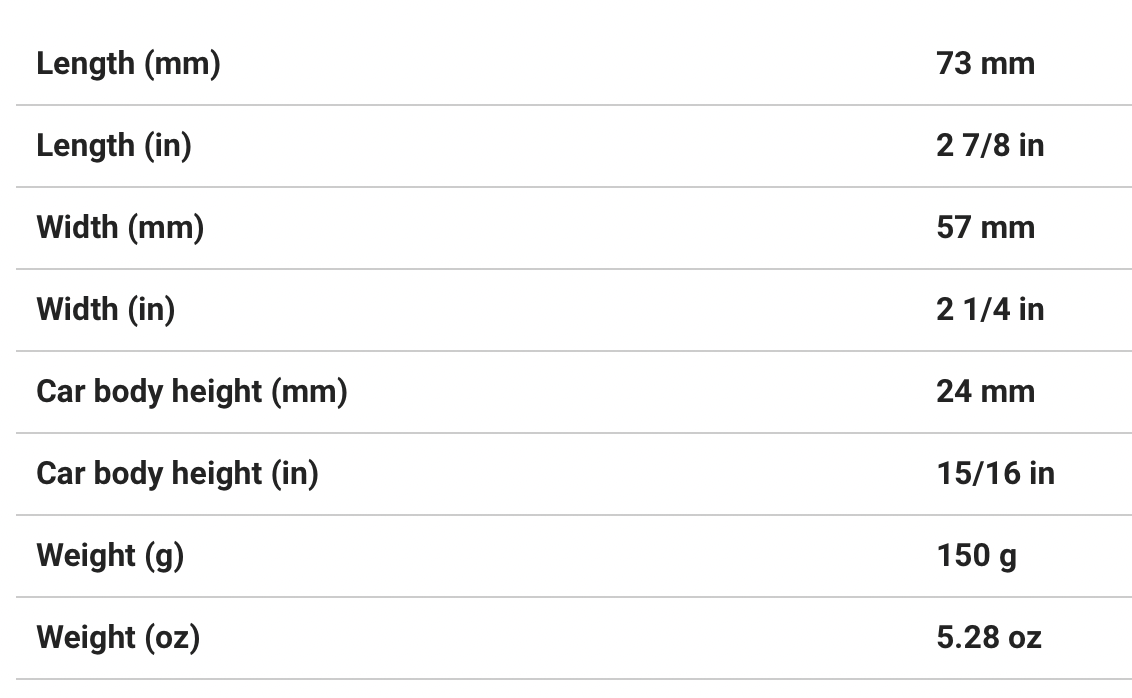Select the 5.28 oz value
Screen dimensions: 1132x698
(x=988, y=638)
